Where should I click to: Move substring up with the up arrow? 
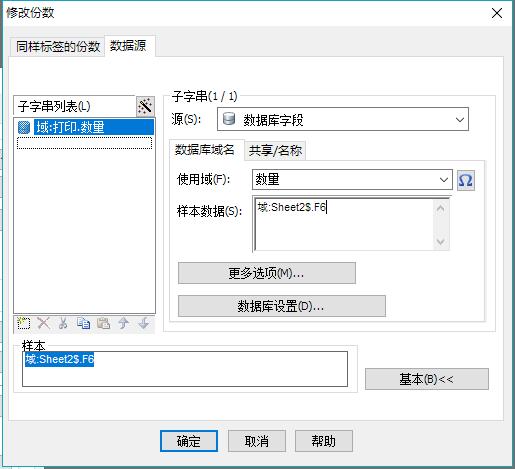[124, 323]
